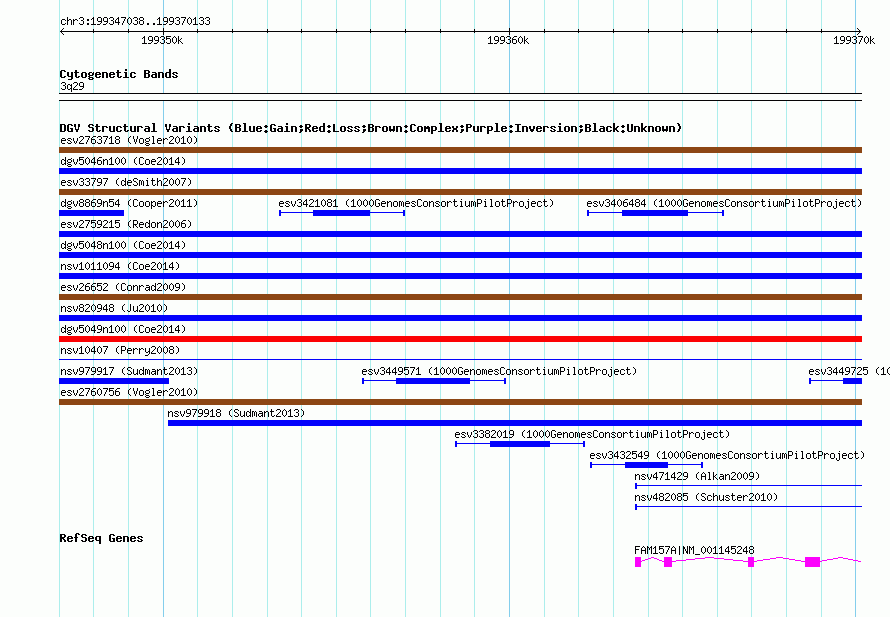890x617 pixels.
Task: Click the 199360k ruler tick mark
Action: click(509, 31)
